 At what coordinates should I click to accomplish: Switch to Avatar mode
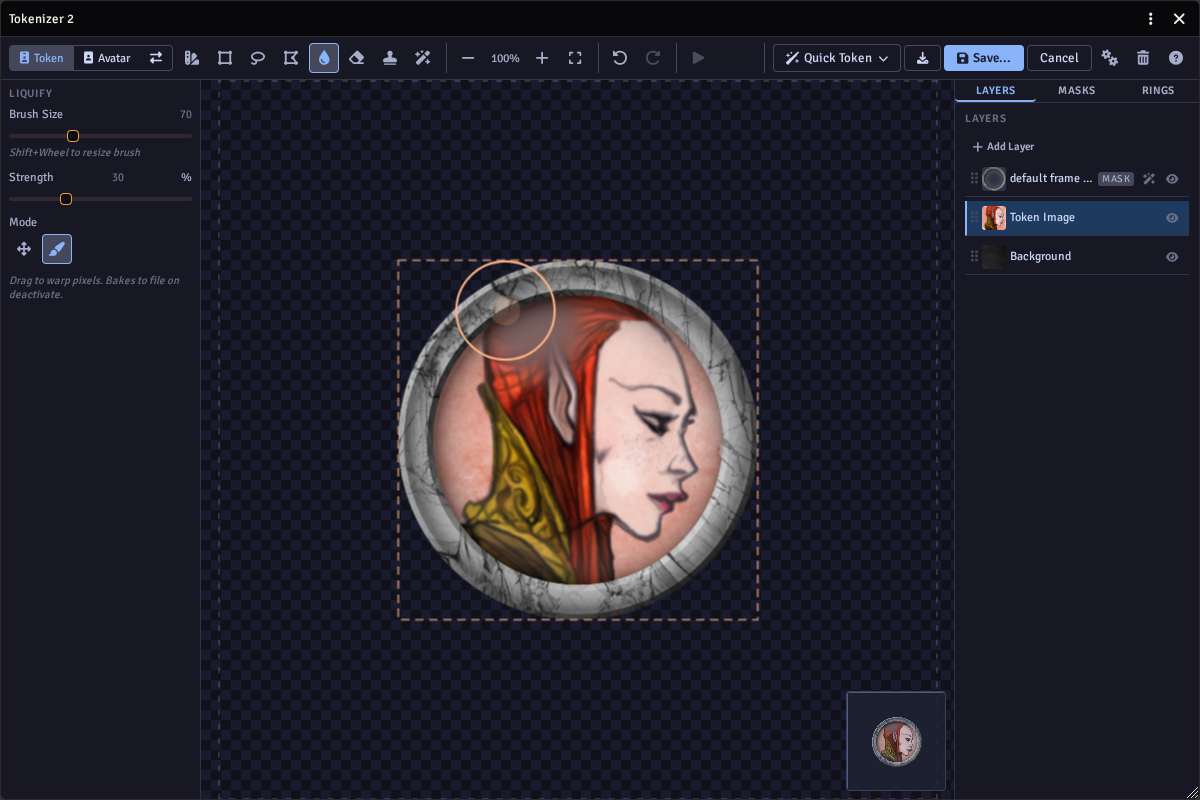(x=107, y=58)
